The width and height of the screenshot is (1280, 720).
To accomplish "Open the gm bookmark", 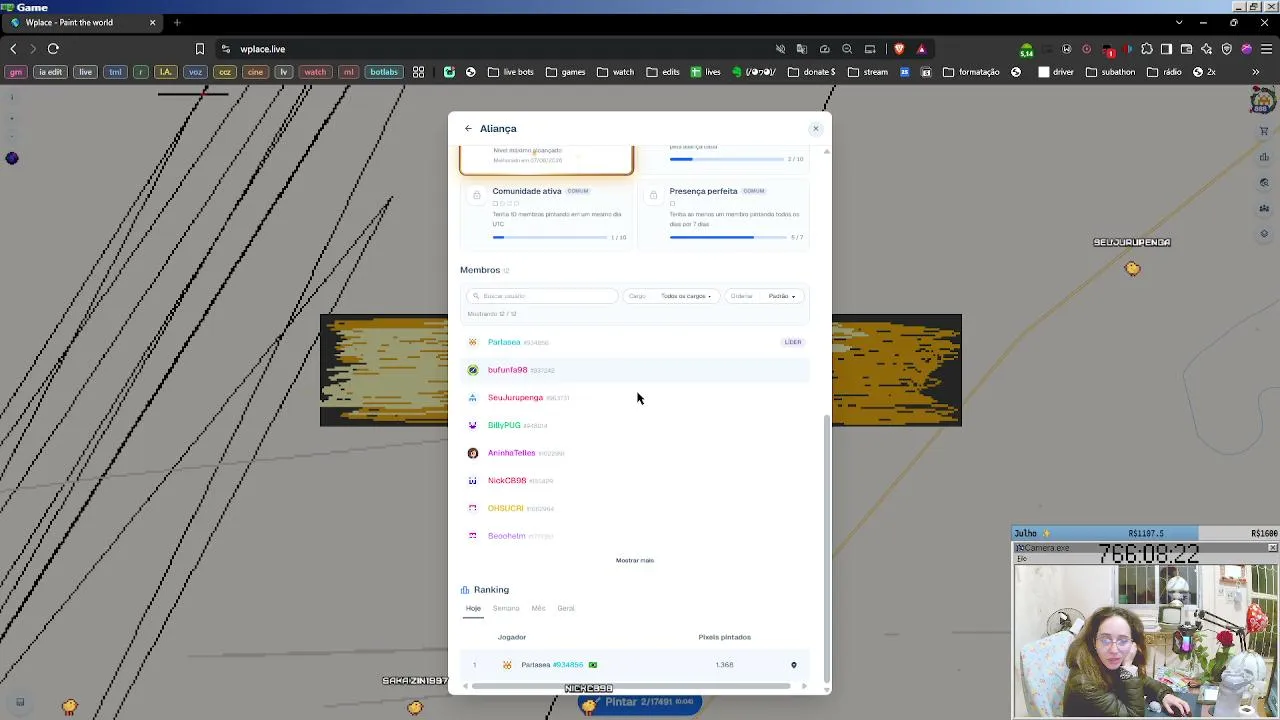I will click(15, 72).
